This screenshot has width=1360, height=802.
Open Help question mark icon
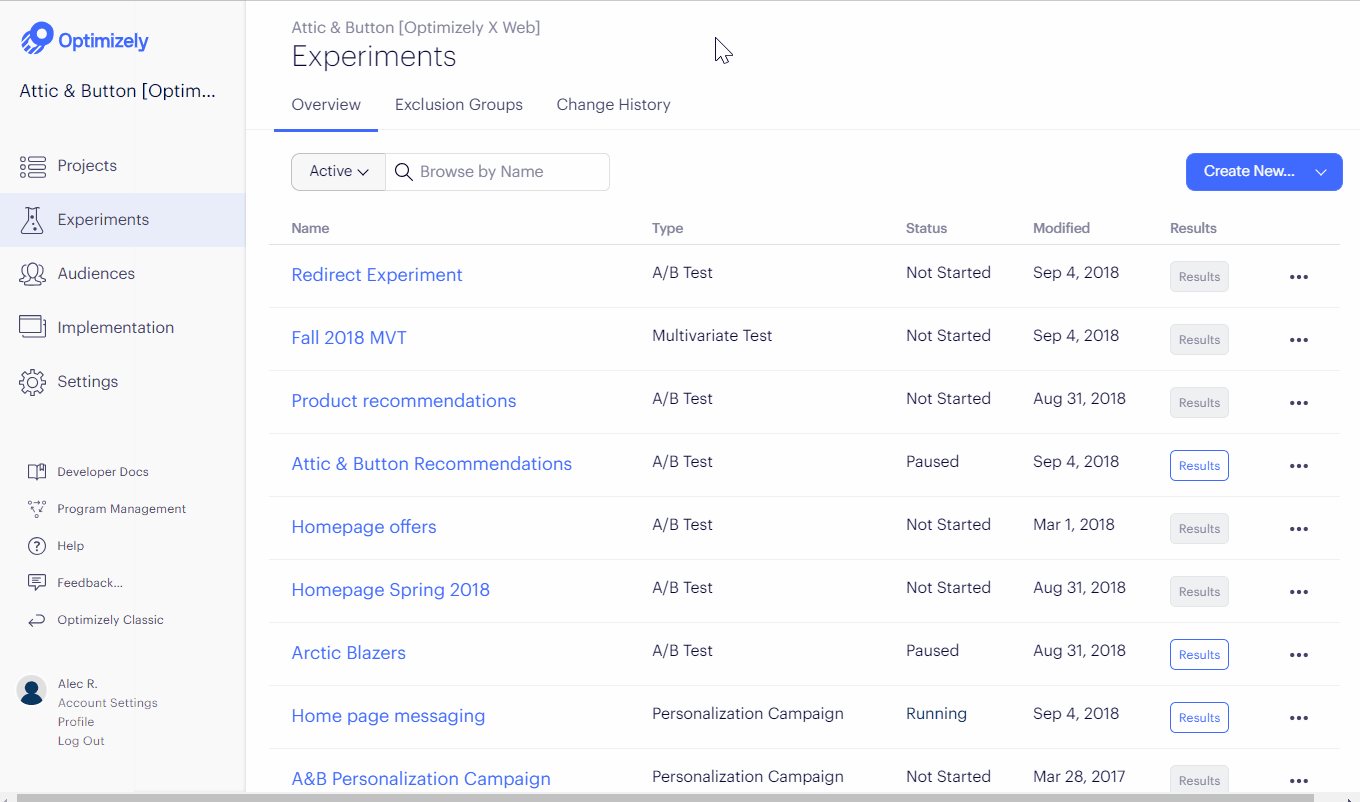37,546
